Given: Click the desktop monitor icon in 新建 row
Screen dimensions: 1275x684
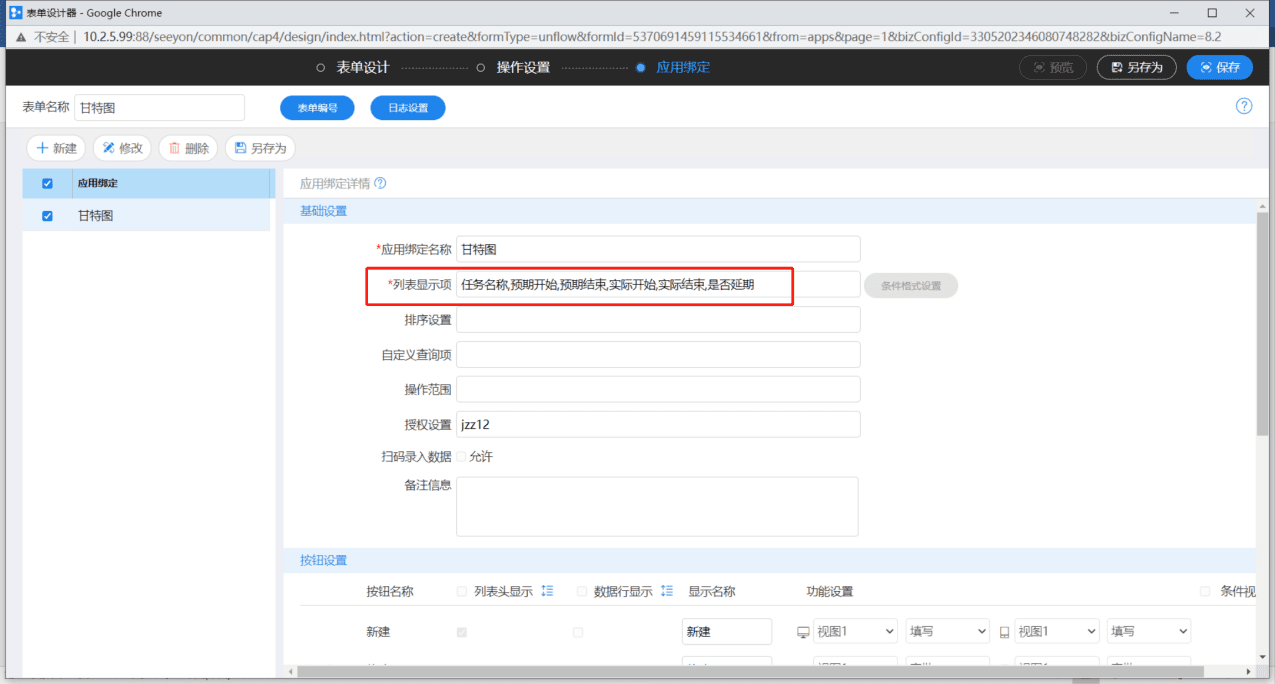Looking at the screenshot, I should (x=803, y=632).
